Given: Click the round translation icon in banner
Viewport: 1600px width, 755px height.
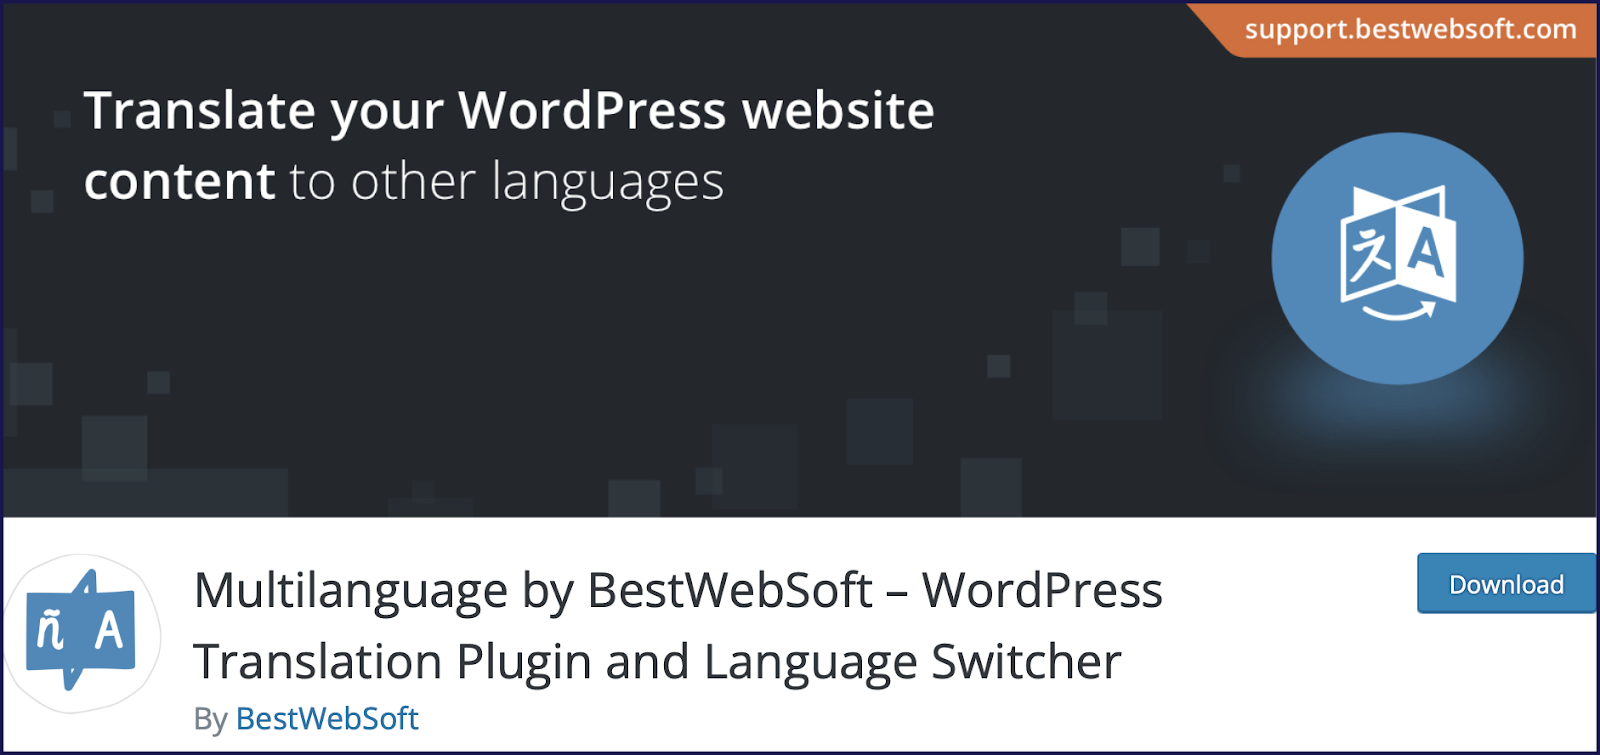Looking at the screenshot, I should pos(1397,258).
